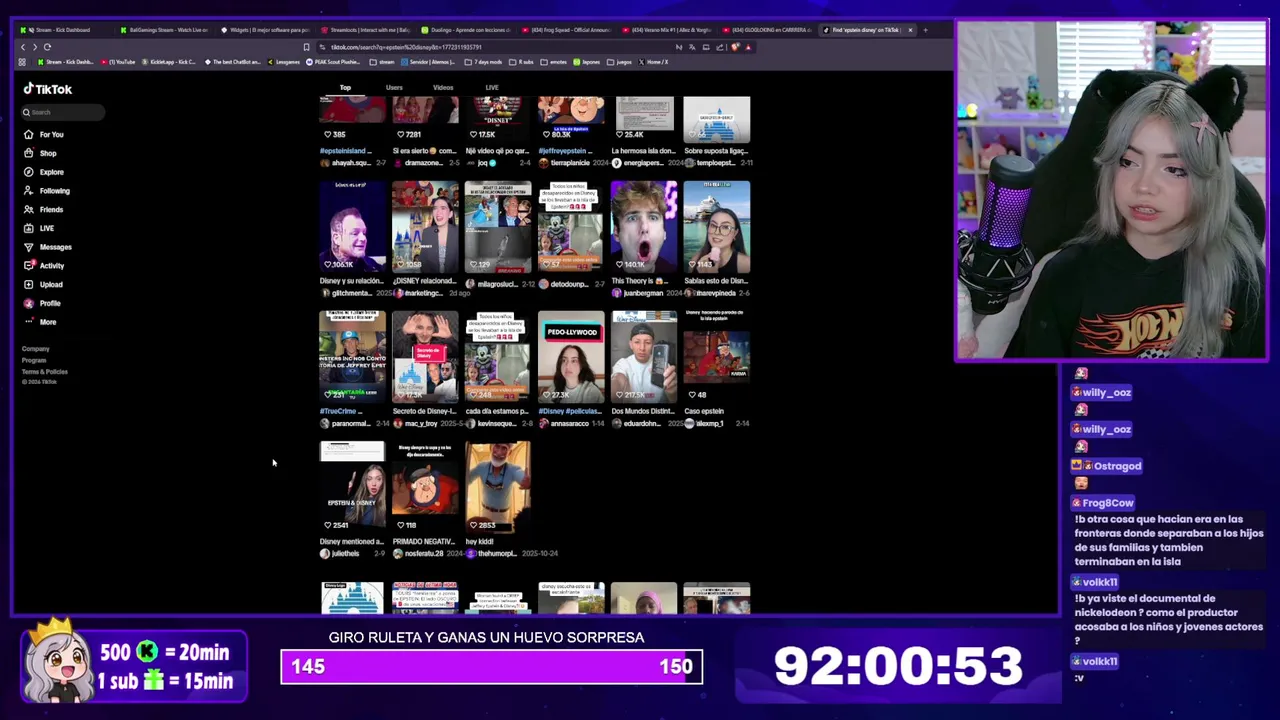This screenshot has height=720, width=1280.
Task: Click Ostragod username in chat
Action: coord(1117,466)
